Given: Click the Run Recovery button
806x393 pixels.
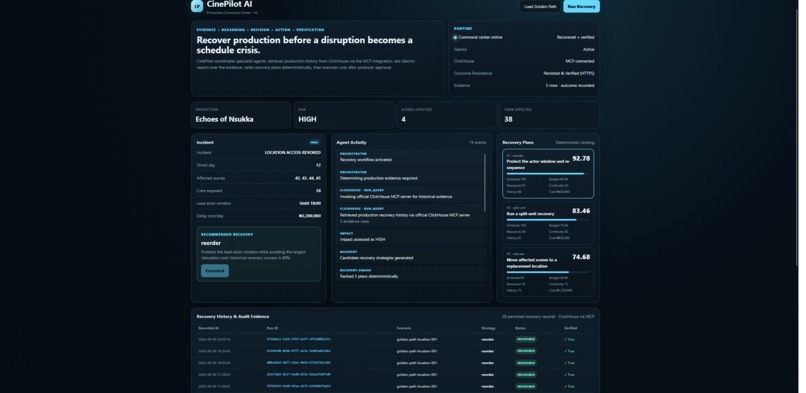Looking at the screenshot, I should pyautogui.click(x=581, y=7).
